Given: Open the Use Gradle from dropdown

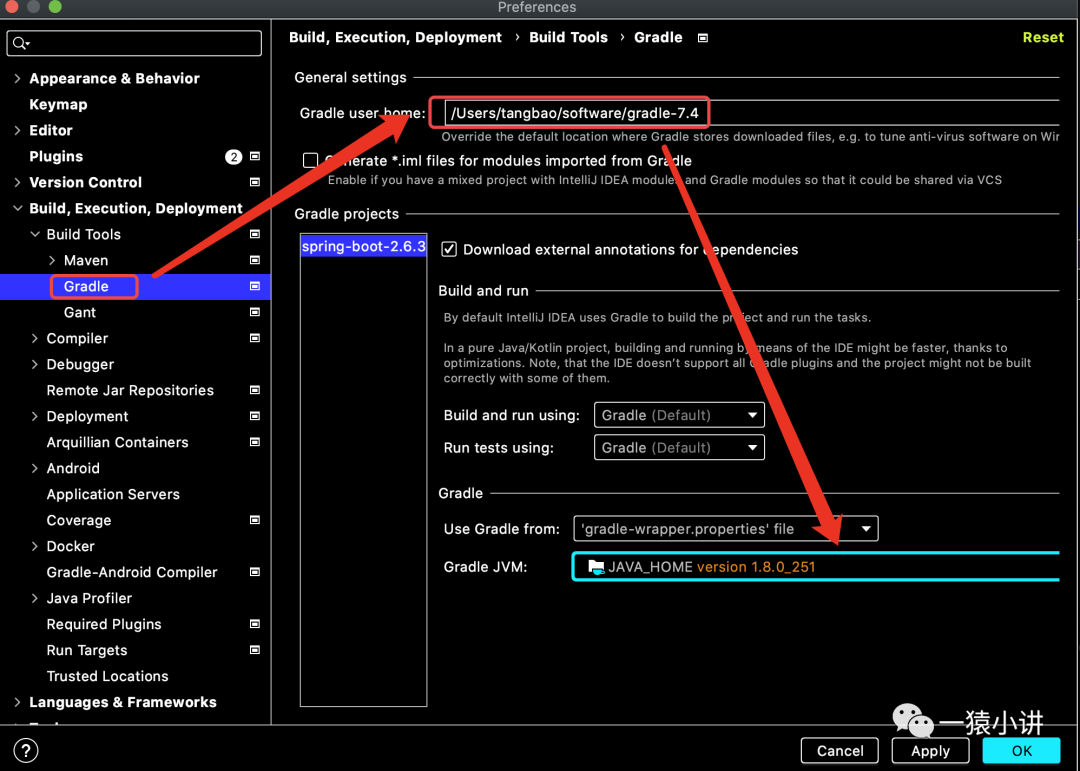Looking at the screenshot, I should tap(726, 529).
